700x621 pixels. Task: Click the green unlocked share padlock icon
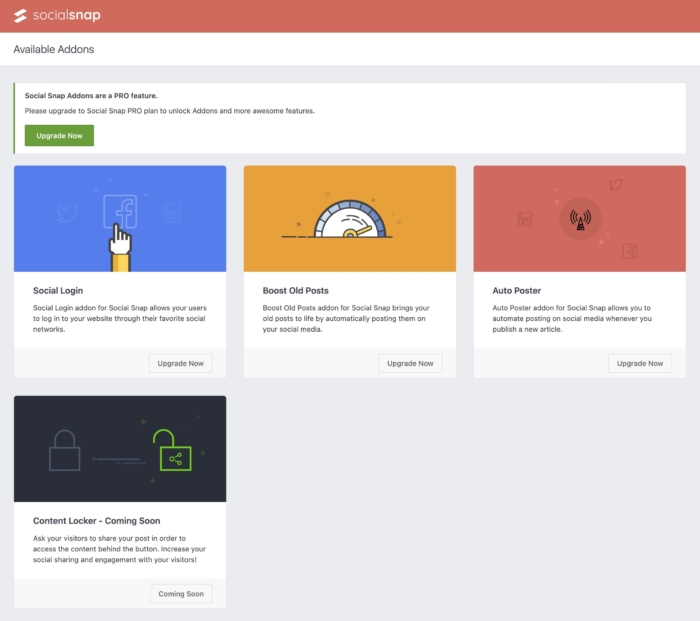tap(172, 450)
